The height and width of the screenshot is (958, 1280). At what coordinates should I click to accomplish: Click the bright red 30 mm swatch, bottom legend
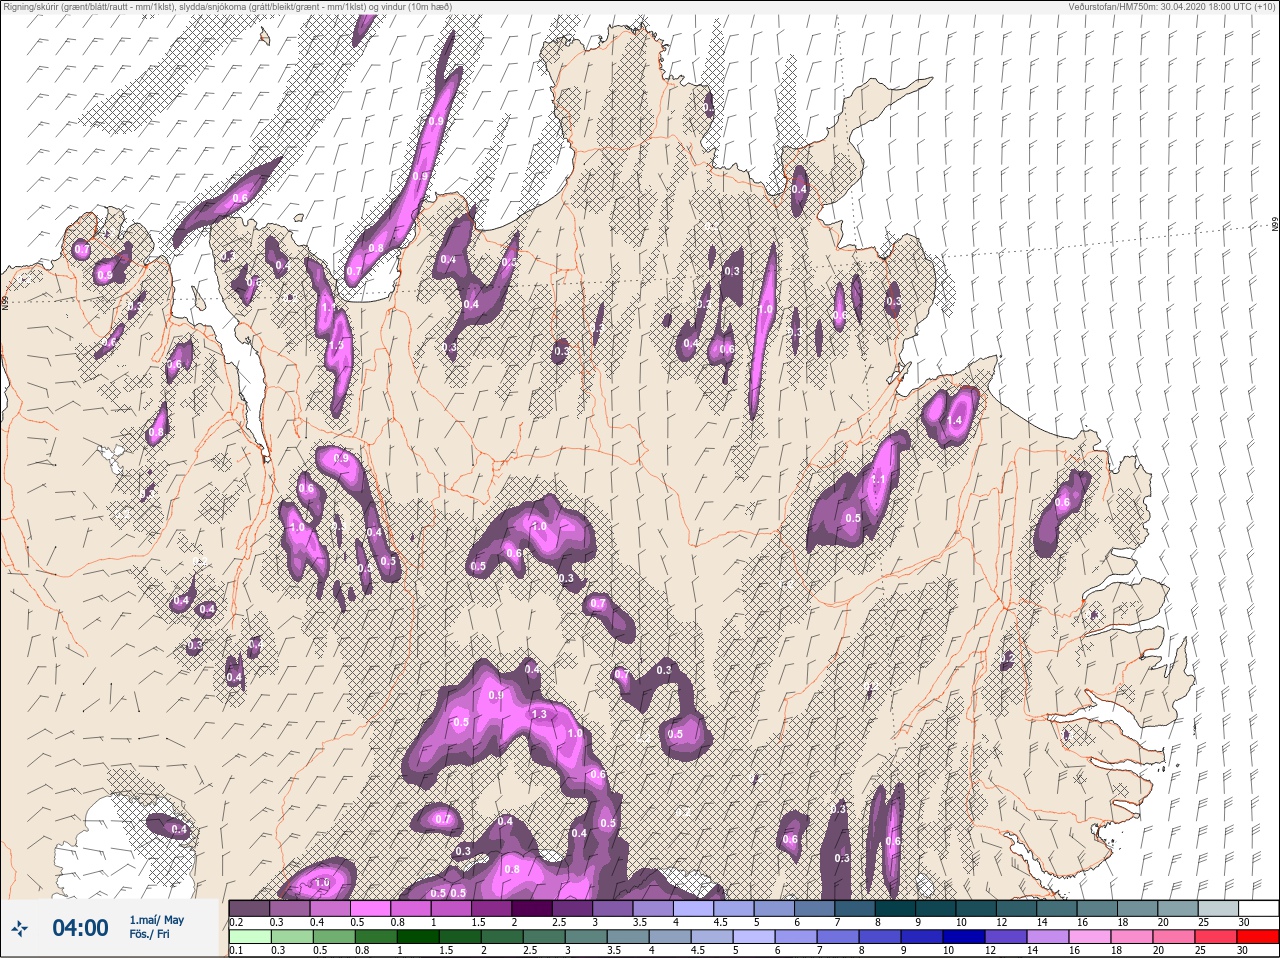point(1258,937)
